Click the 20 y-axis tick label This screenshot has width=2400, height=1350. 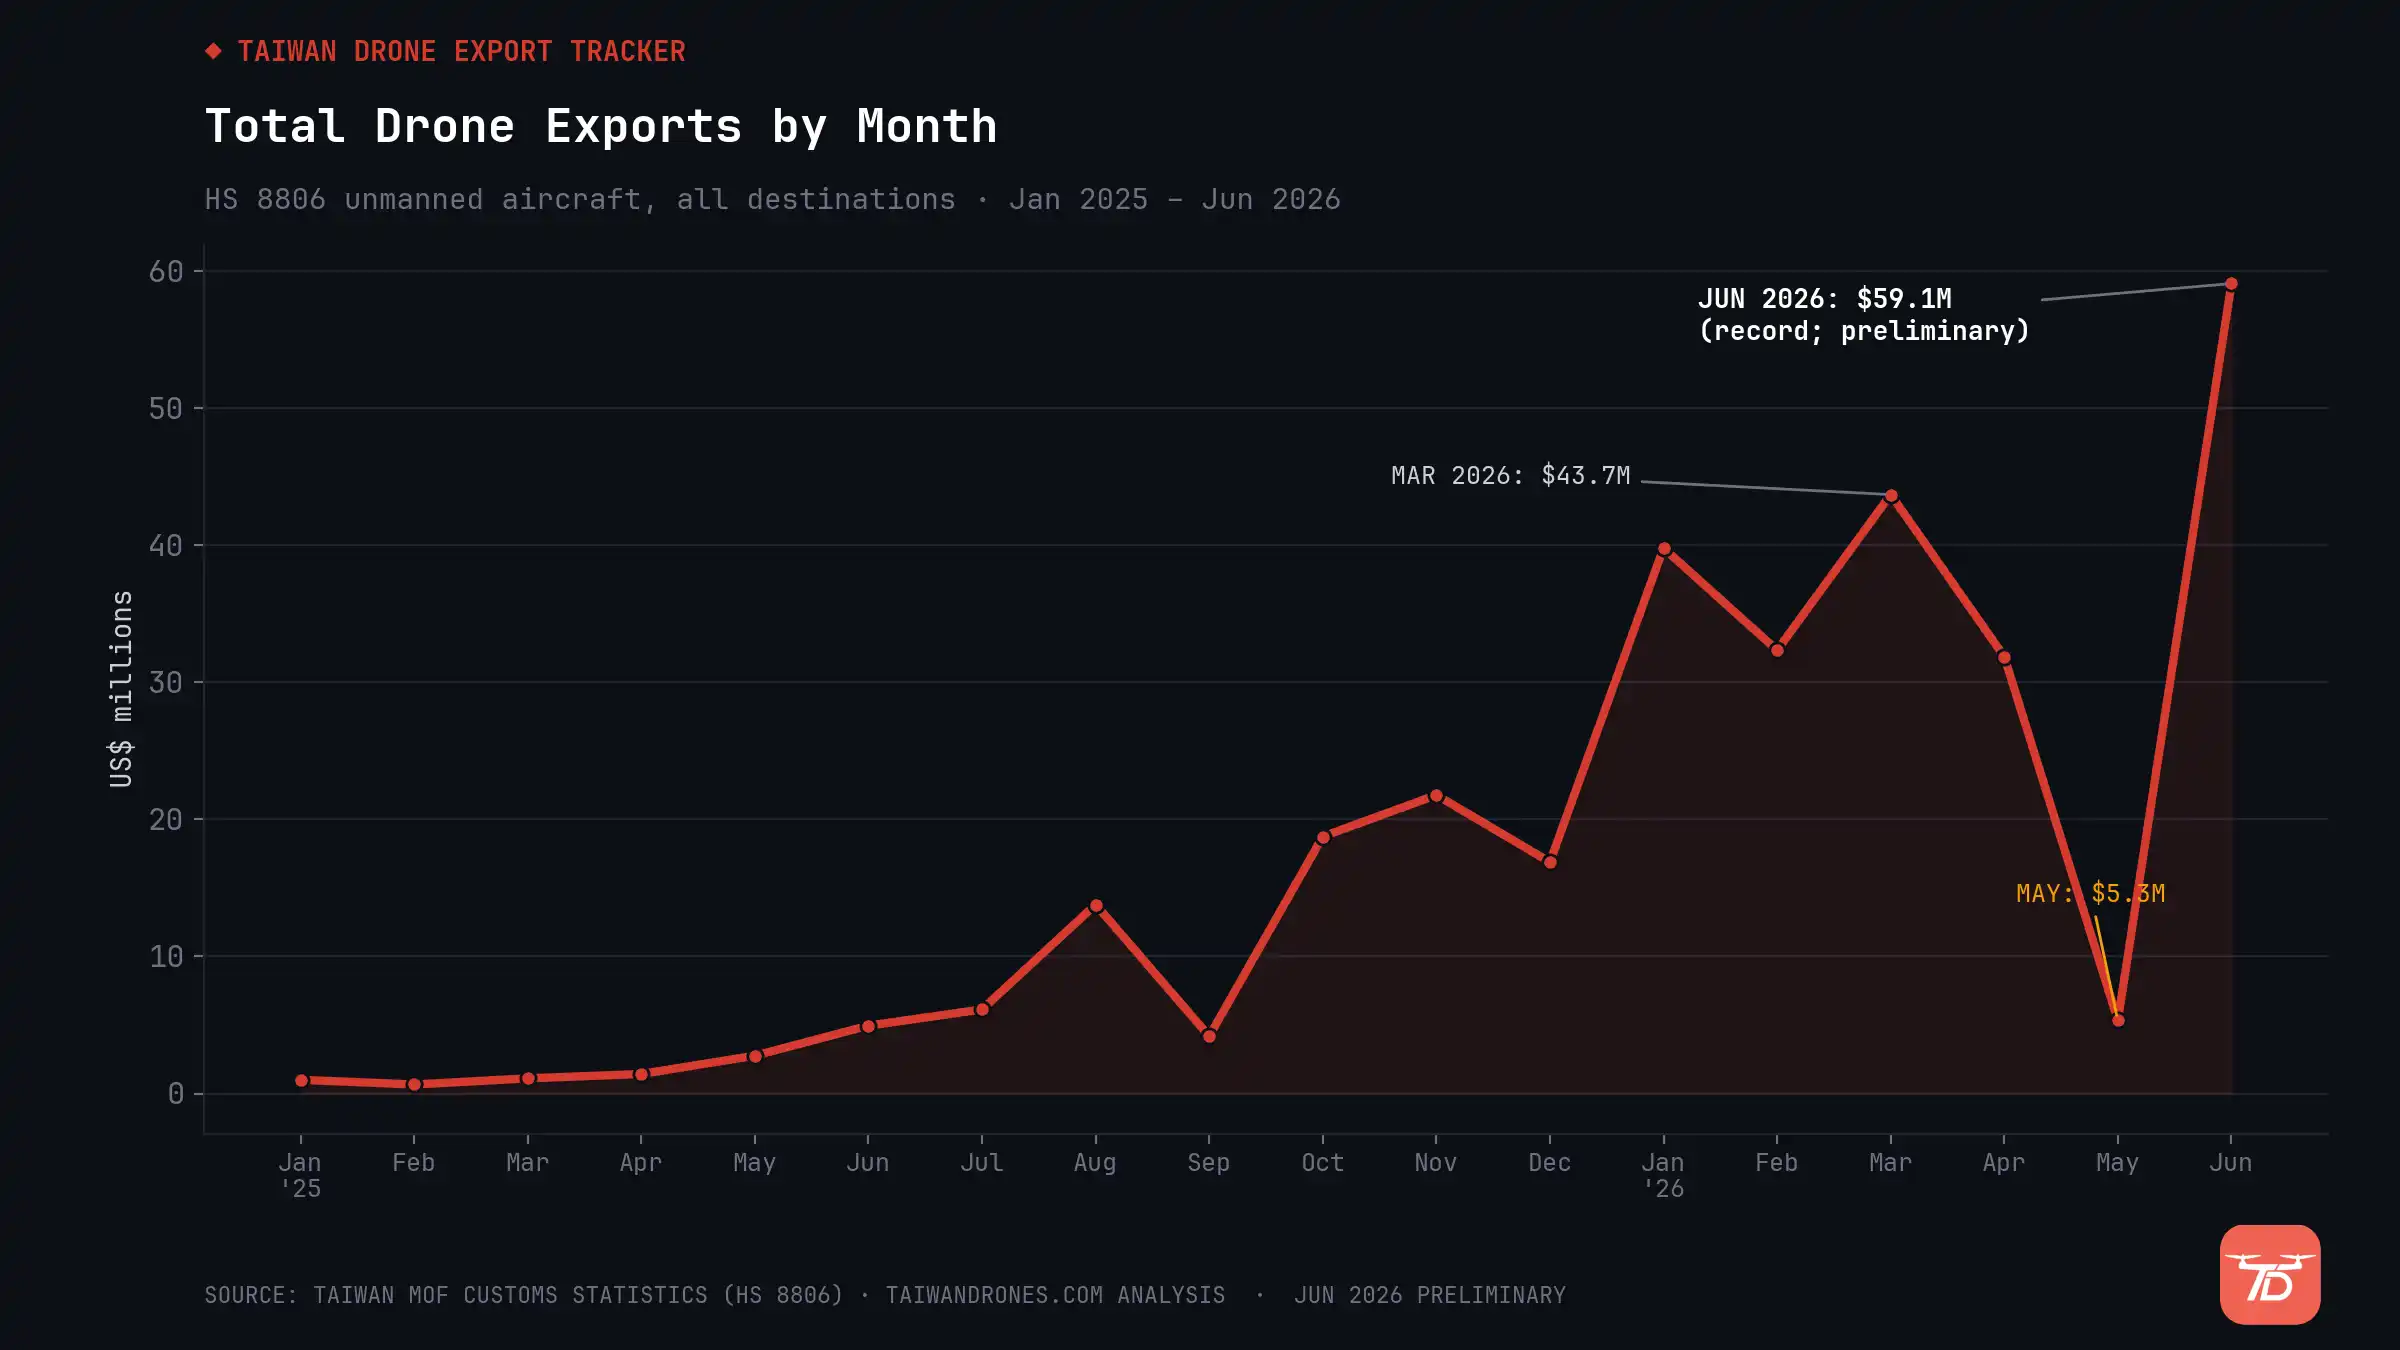pyautogui.click(x=166, y=819)
